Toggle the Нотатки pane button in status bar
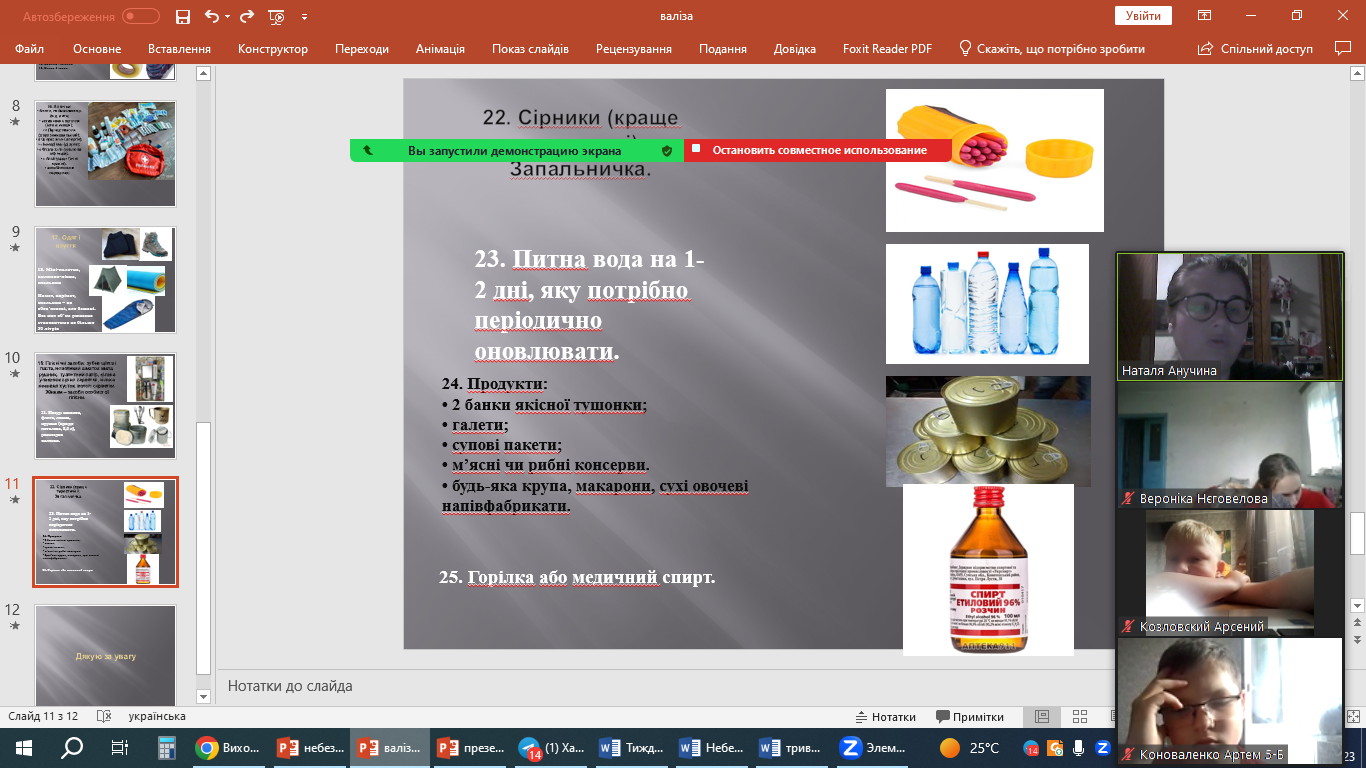Screen dimensions: 1366x768 pyautogui.click(x=886, y=716)
